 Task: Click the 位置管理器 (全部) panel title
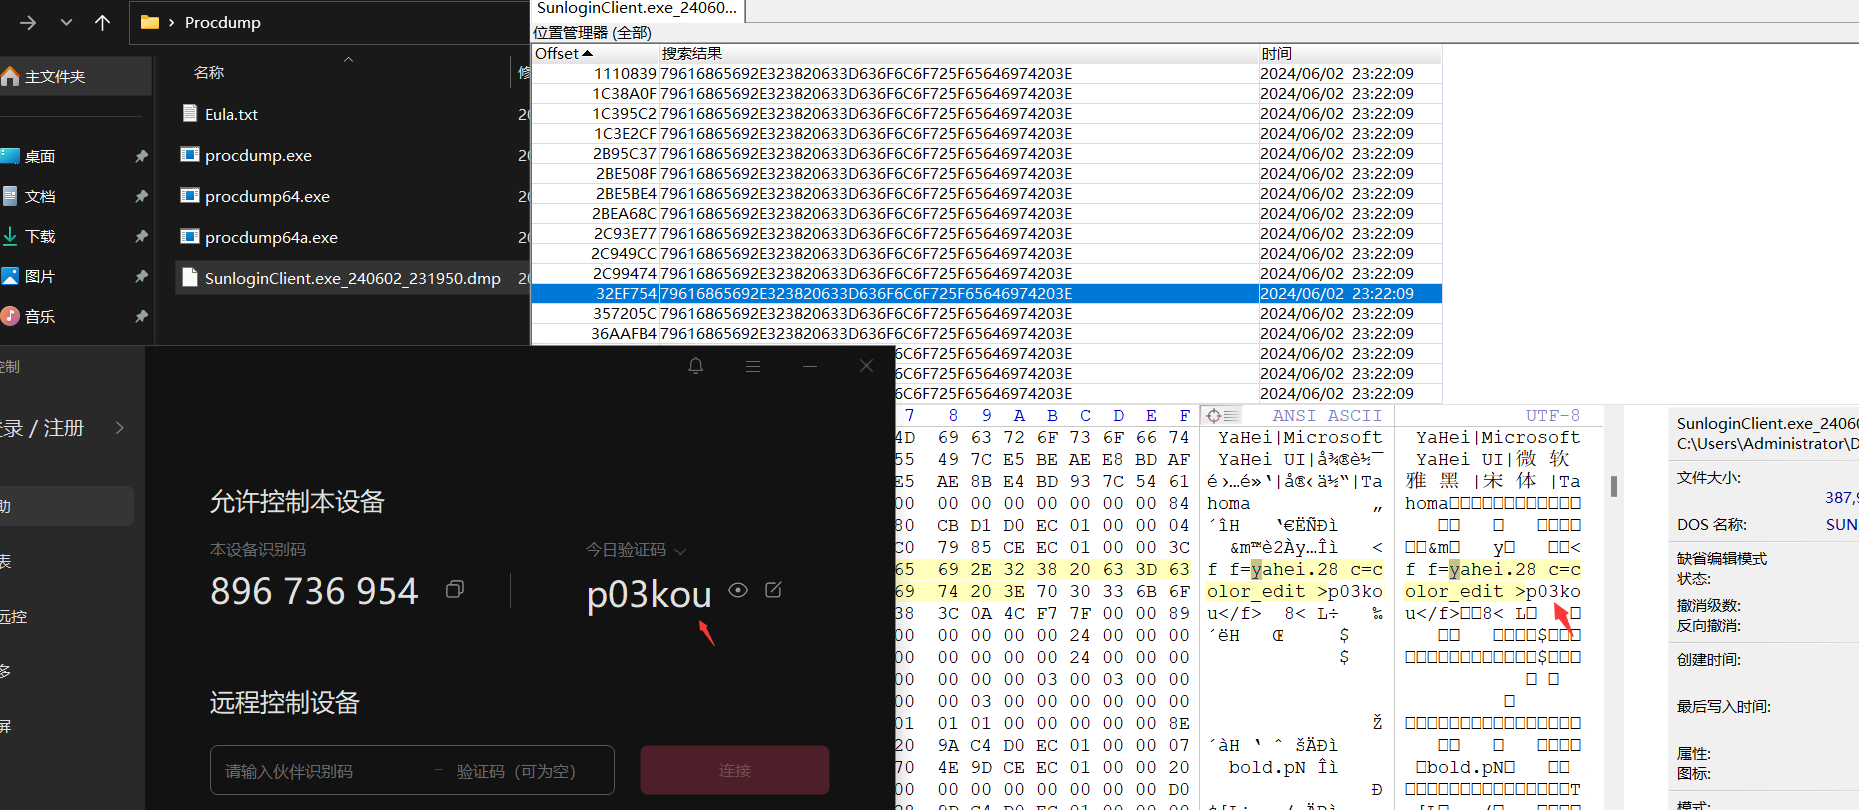(x=592, y=32)
